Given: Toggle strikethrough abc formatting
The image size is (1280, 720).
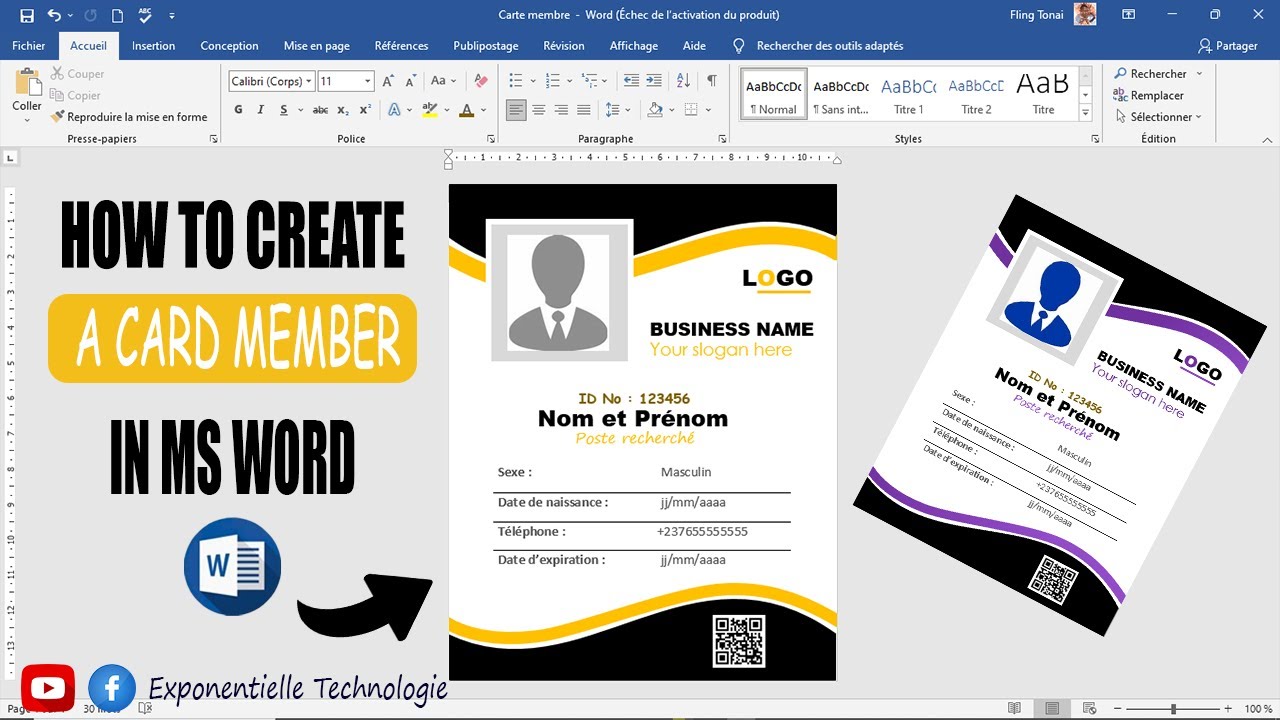Looking at the screenshot, I should pyautogui.click(x=320, y=110).
